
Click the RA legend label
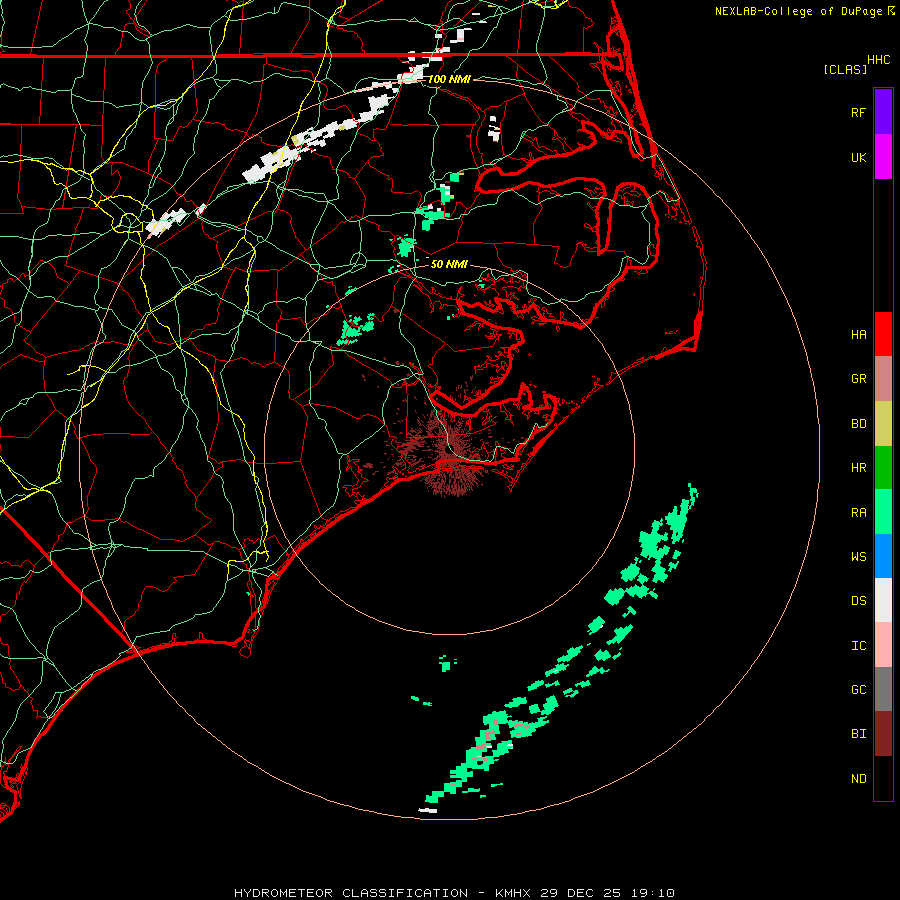[x=858, y=512]
